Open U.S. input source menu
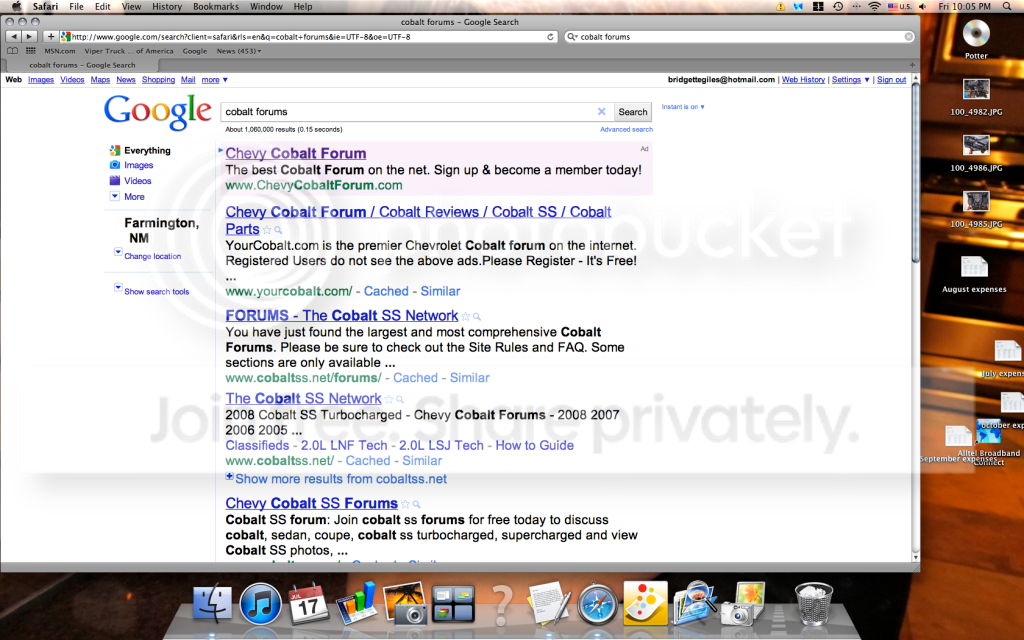 pos(899,7)
